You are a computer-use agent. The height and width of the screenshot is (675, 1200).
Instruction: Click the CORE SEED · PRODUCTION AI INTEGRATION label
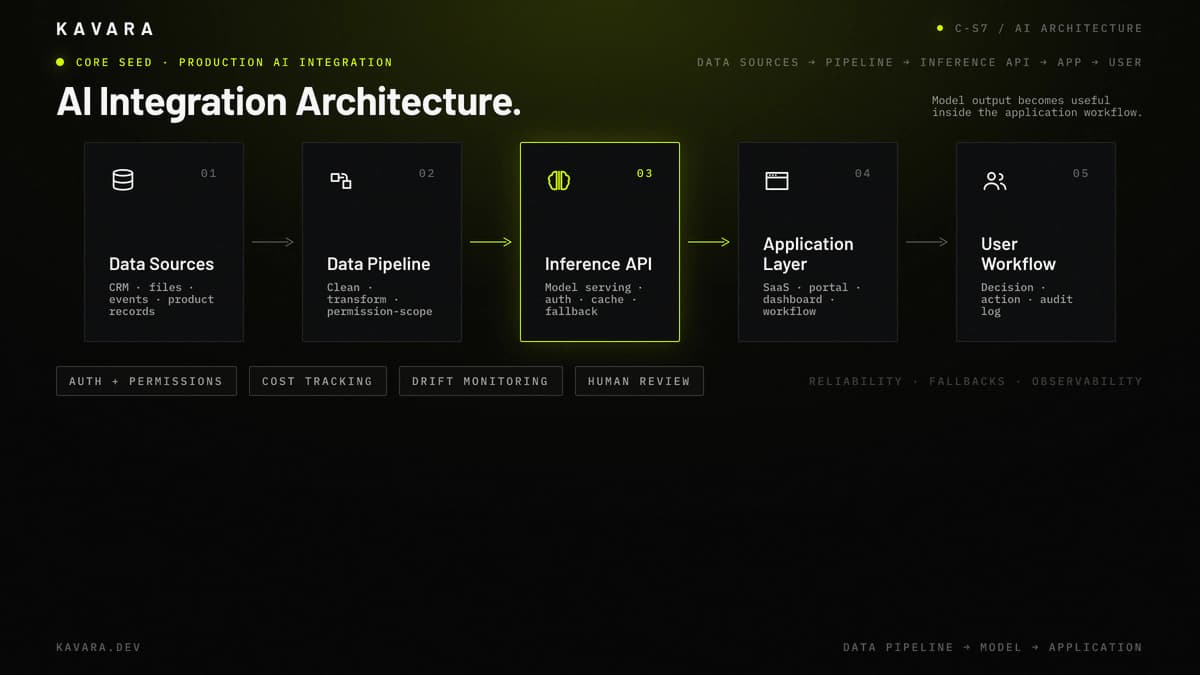point(234,62)
